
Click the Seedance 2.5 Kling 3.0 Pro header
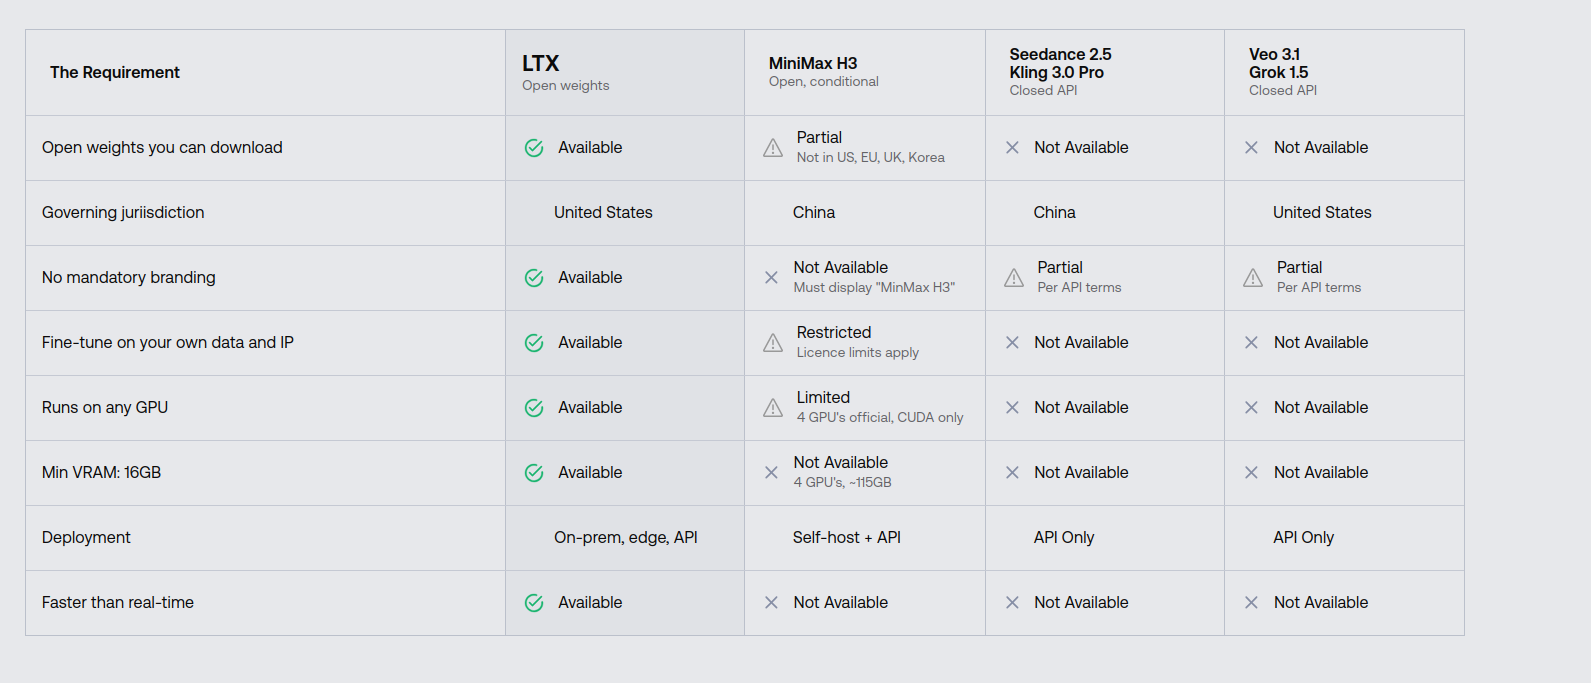(1105, 73)
